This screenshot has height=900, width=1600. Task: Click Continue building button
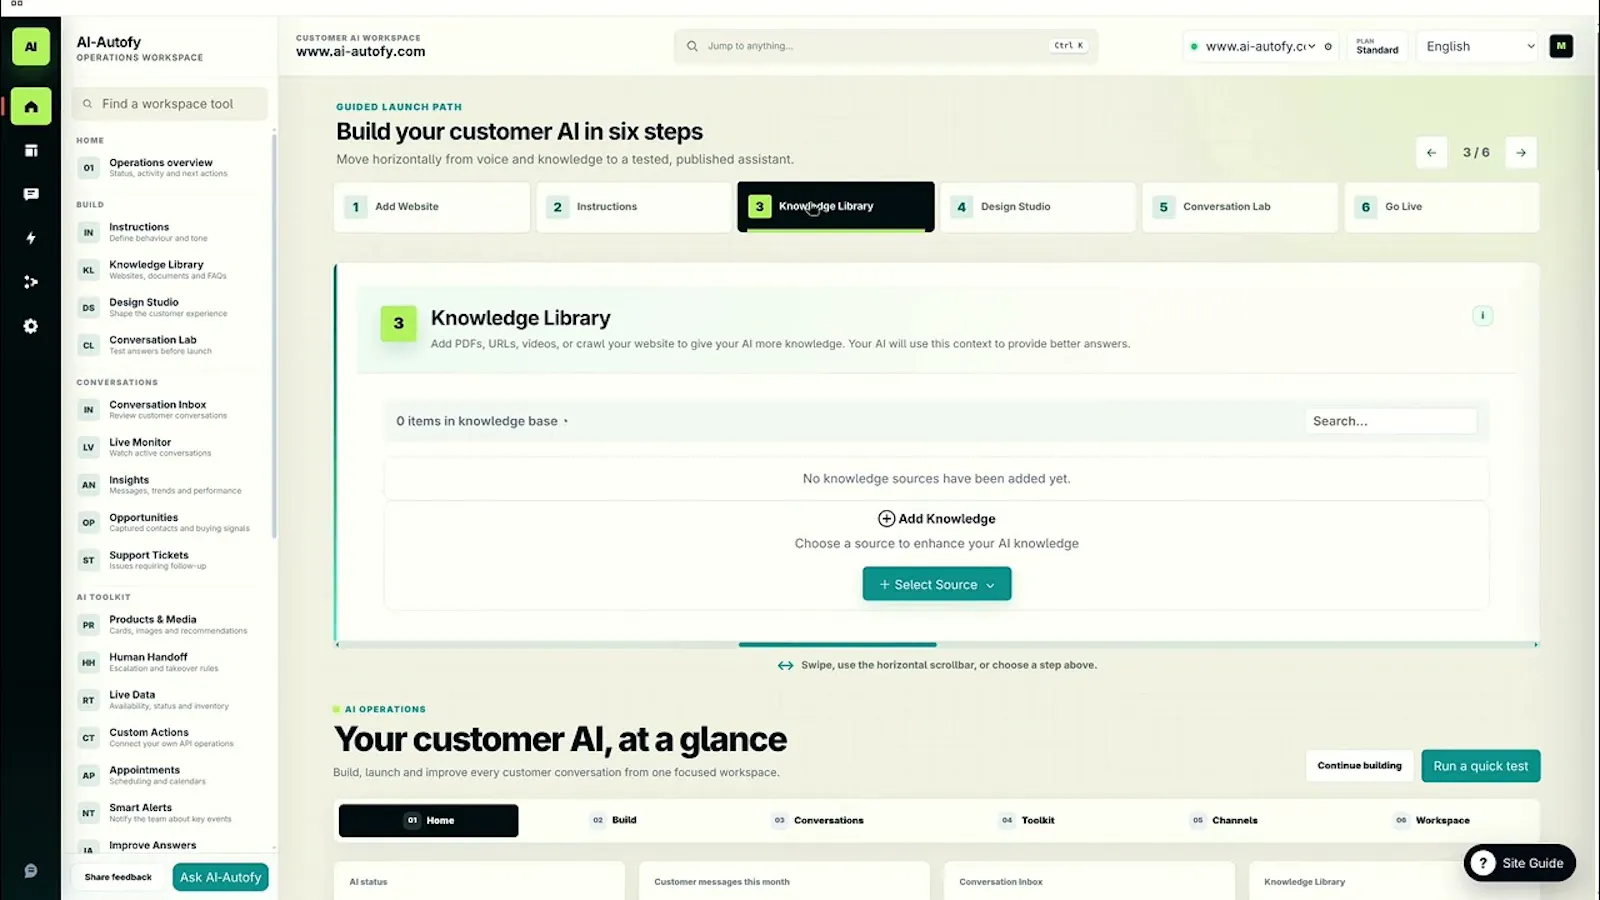[x=1359, y=766]
